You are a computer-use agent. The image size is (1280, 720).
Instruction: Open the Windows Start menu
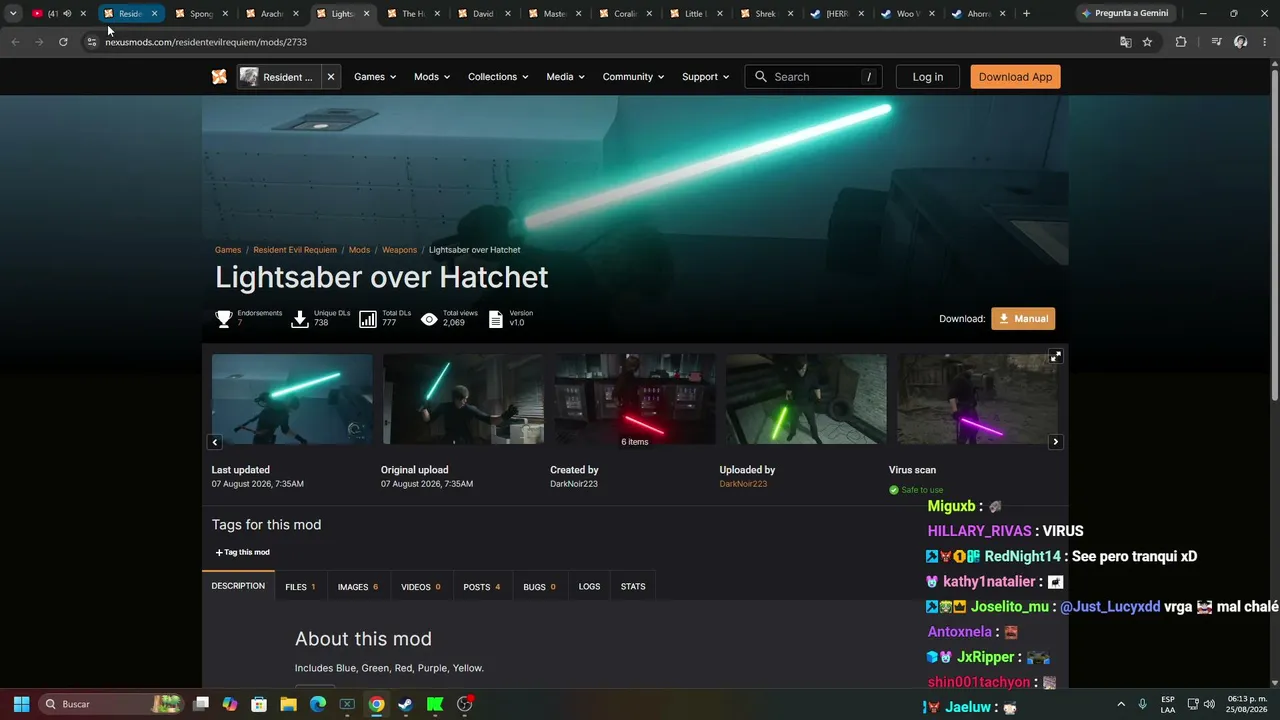pyautogui.click(x=21, y=704)
